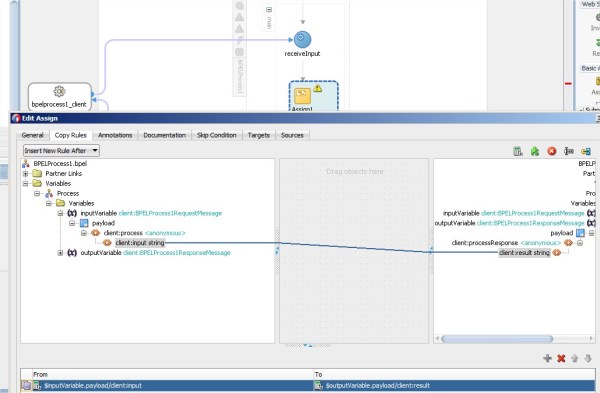Click the Process node icon in source tree
The height and width of the screenshot is (393, 600).
pyautogui.click(x=49, y=193)
